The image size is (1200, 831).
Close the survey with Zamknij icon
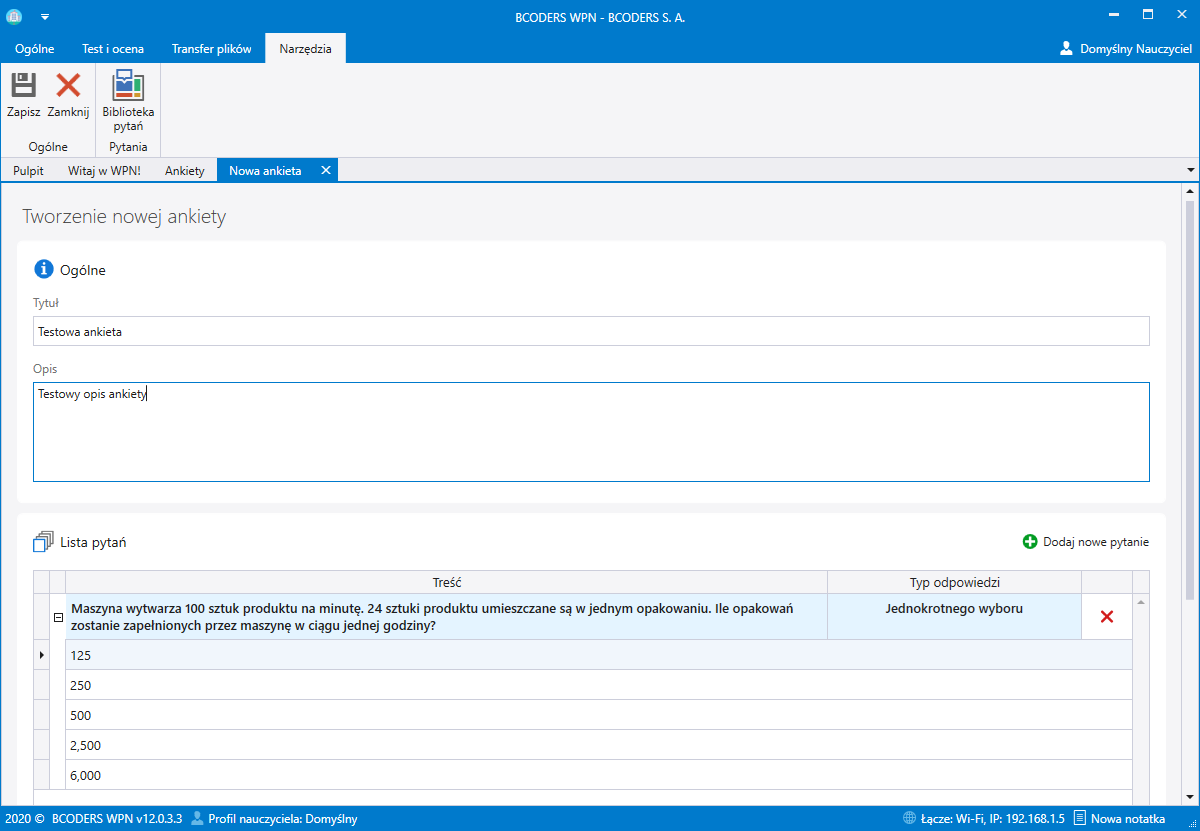(x=68, y=85)
